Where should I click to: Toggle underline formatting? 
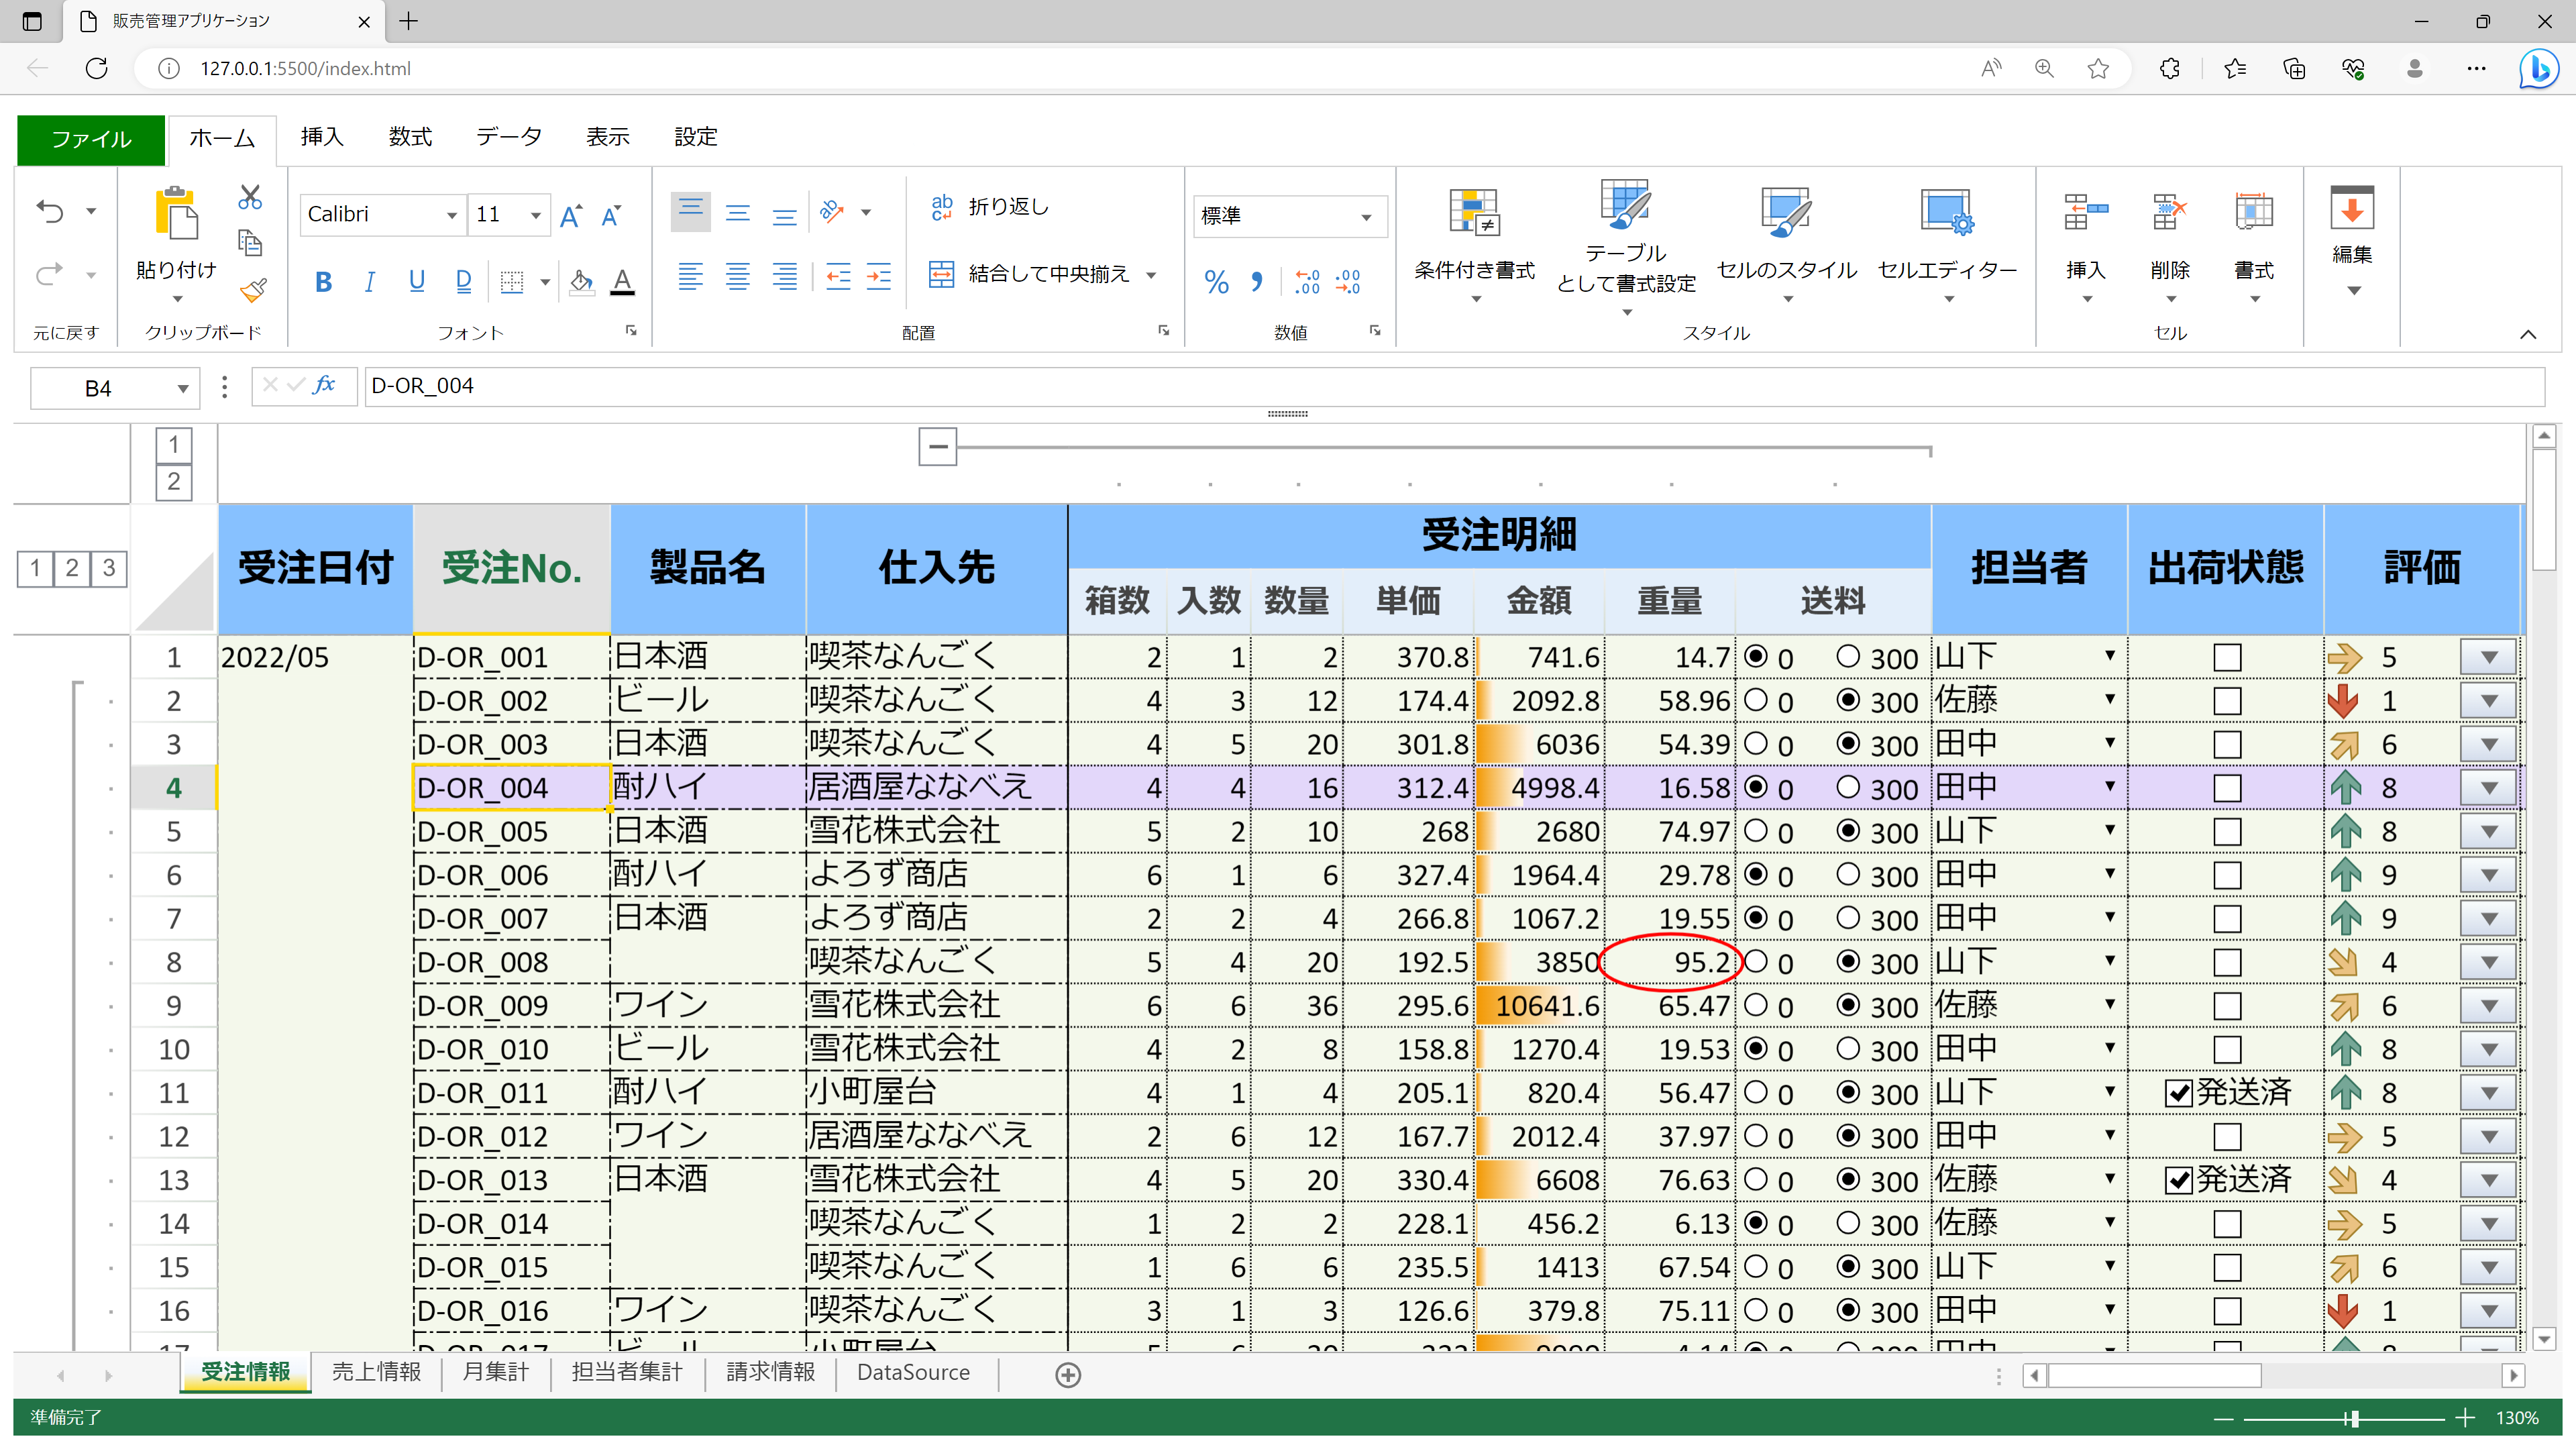coord(417,282)
